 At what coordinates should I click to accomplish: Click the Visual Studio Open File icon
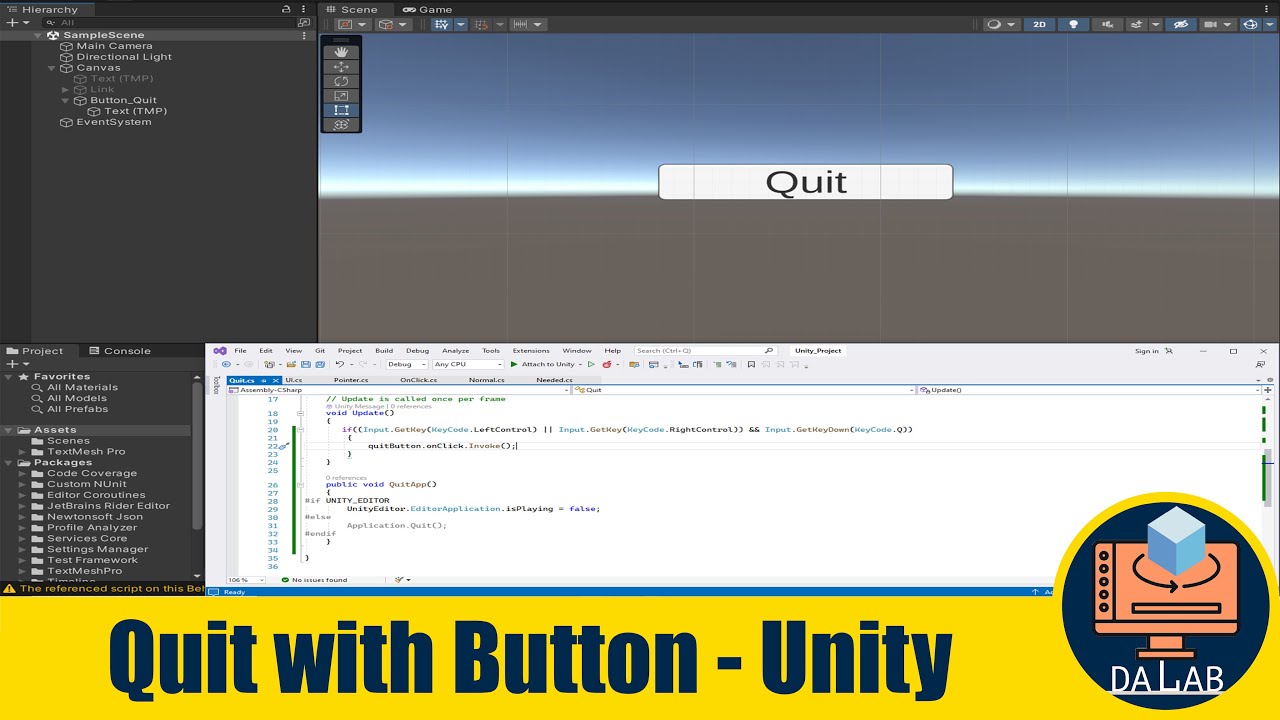tap(291, 364)
